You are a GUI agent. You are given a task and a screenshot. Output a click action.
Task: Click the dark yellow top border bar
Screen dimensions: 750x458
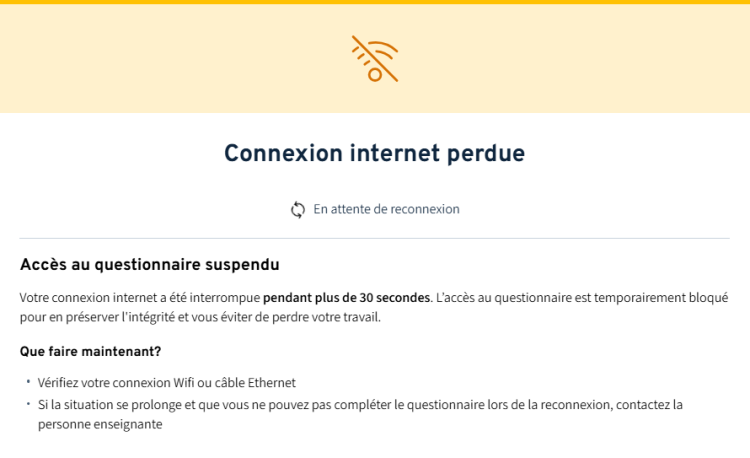[374, 2]
